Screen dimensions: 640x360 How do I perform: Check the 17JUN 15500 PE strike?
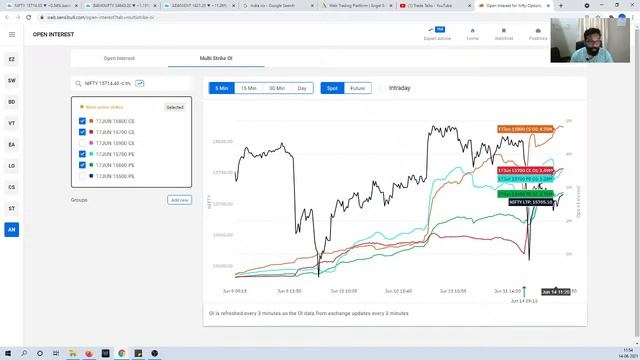coord(82,176)
